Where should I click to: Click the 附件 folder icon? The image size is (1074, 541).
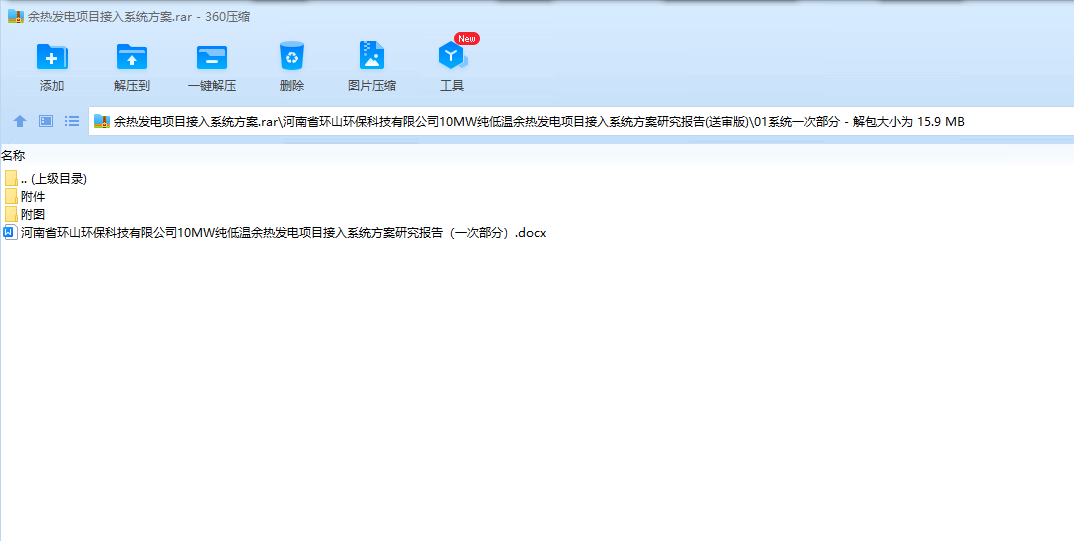pyautogui.click(x=10, y=197)
